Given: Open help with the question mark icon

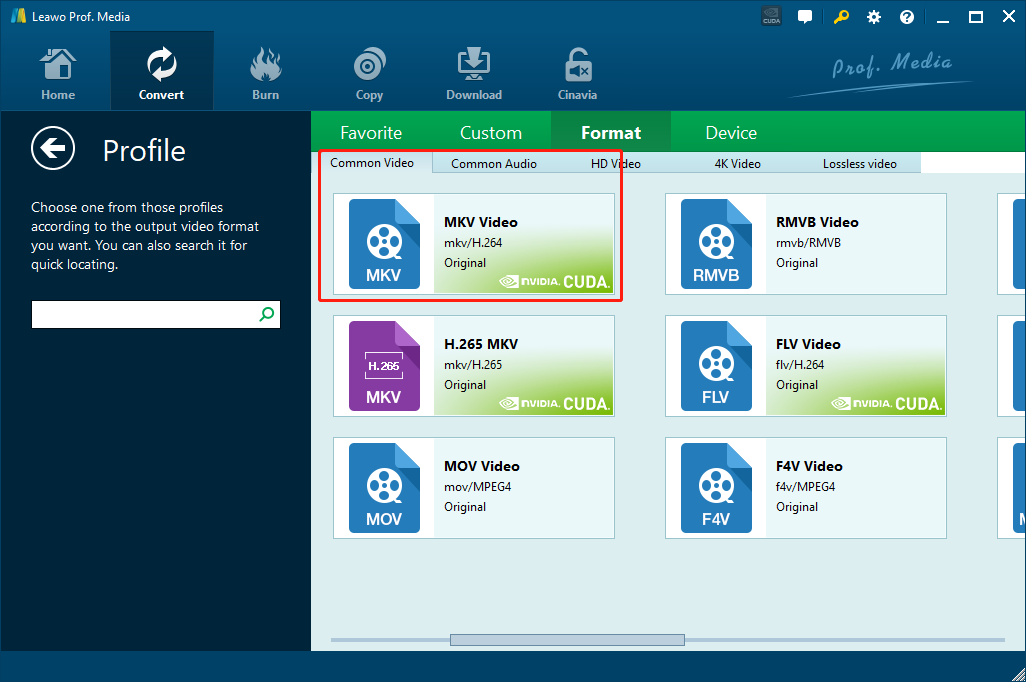Looking at the screenshot, I should (907, 17).
